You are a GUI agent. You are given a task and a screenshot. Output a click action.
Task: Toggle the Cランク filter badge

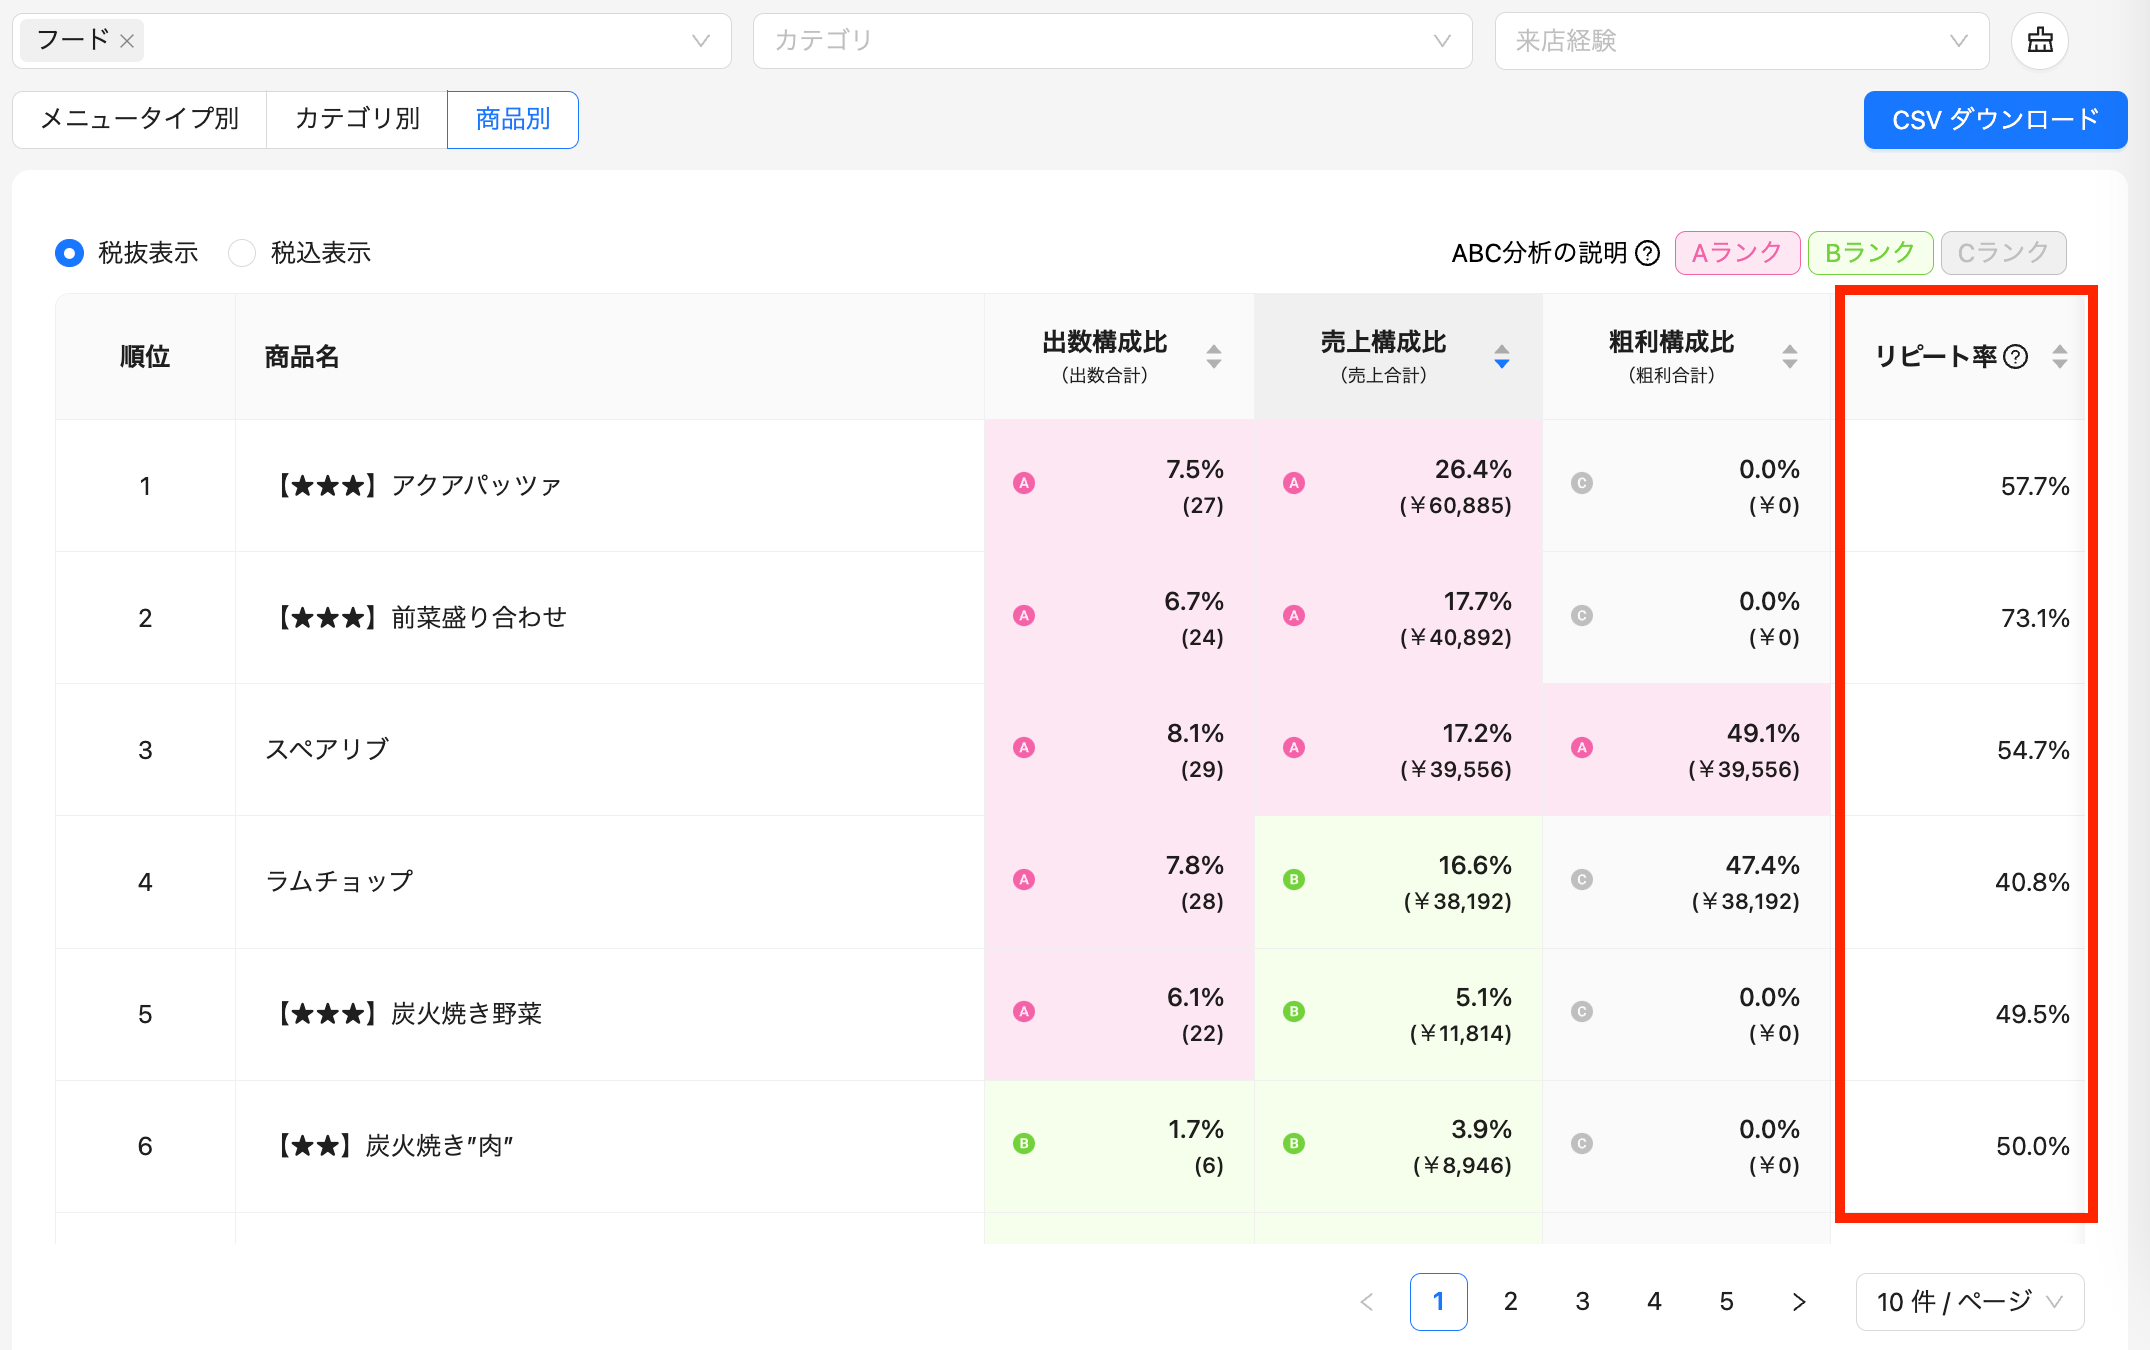(2003, 253)
